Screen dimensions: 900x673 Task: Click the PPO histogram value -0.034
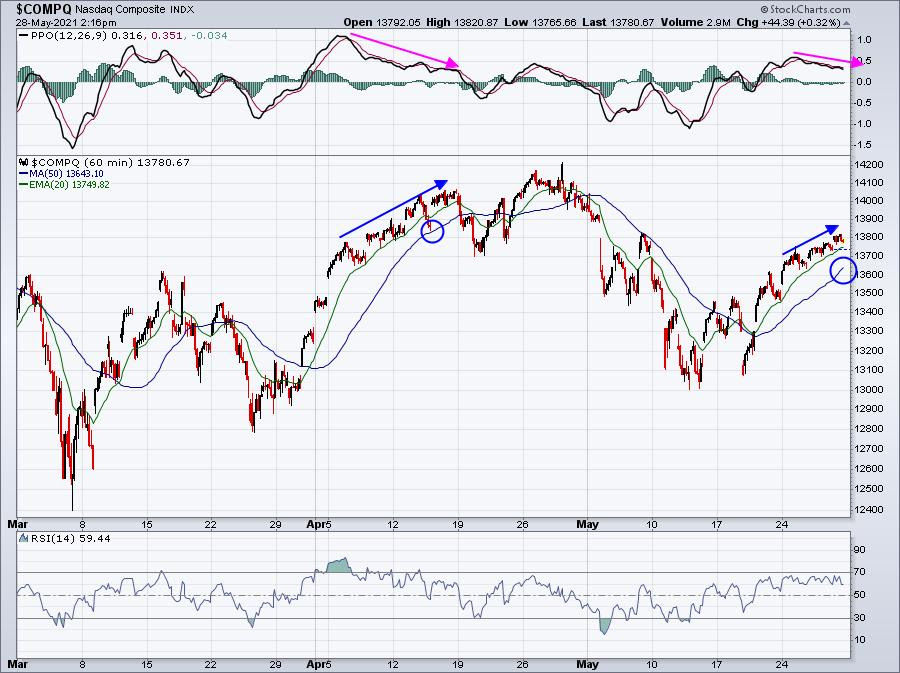click(209, 36)
